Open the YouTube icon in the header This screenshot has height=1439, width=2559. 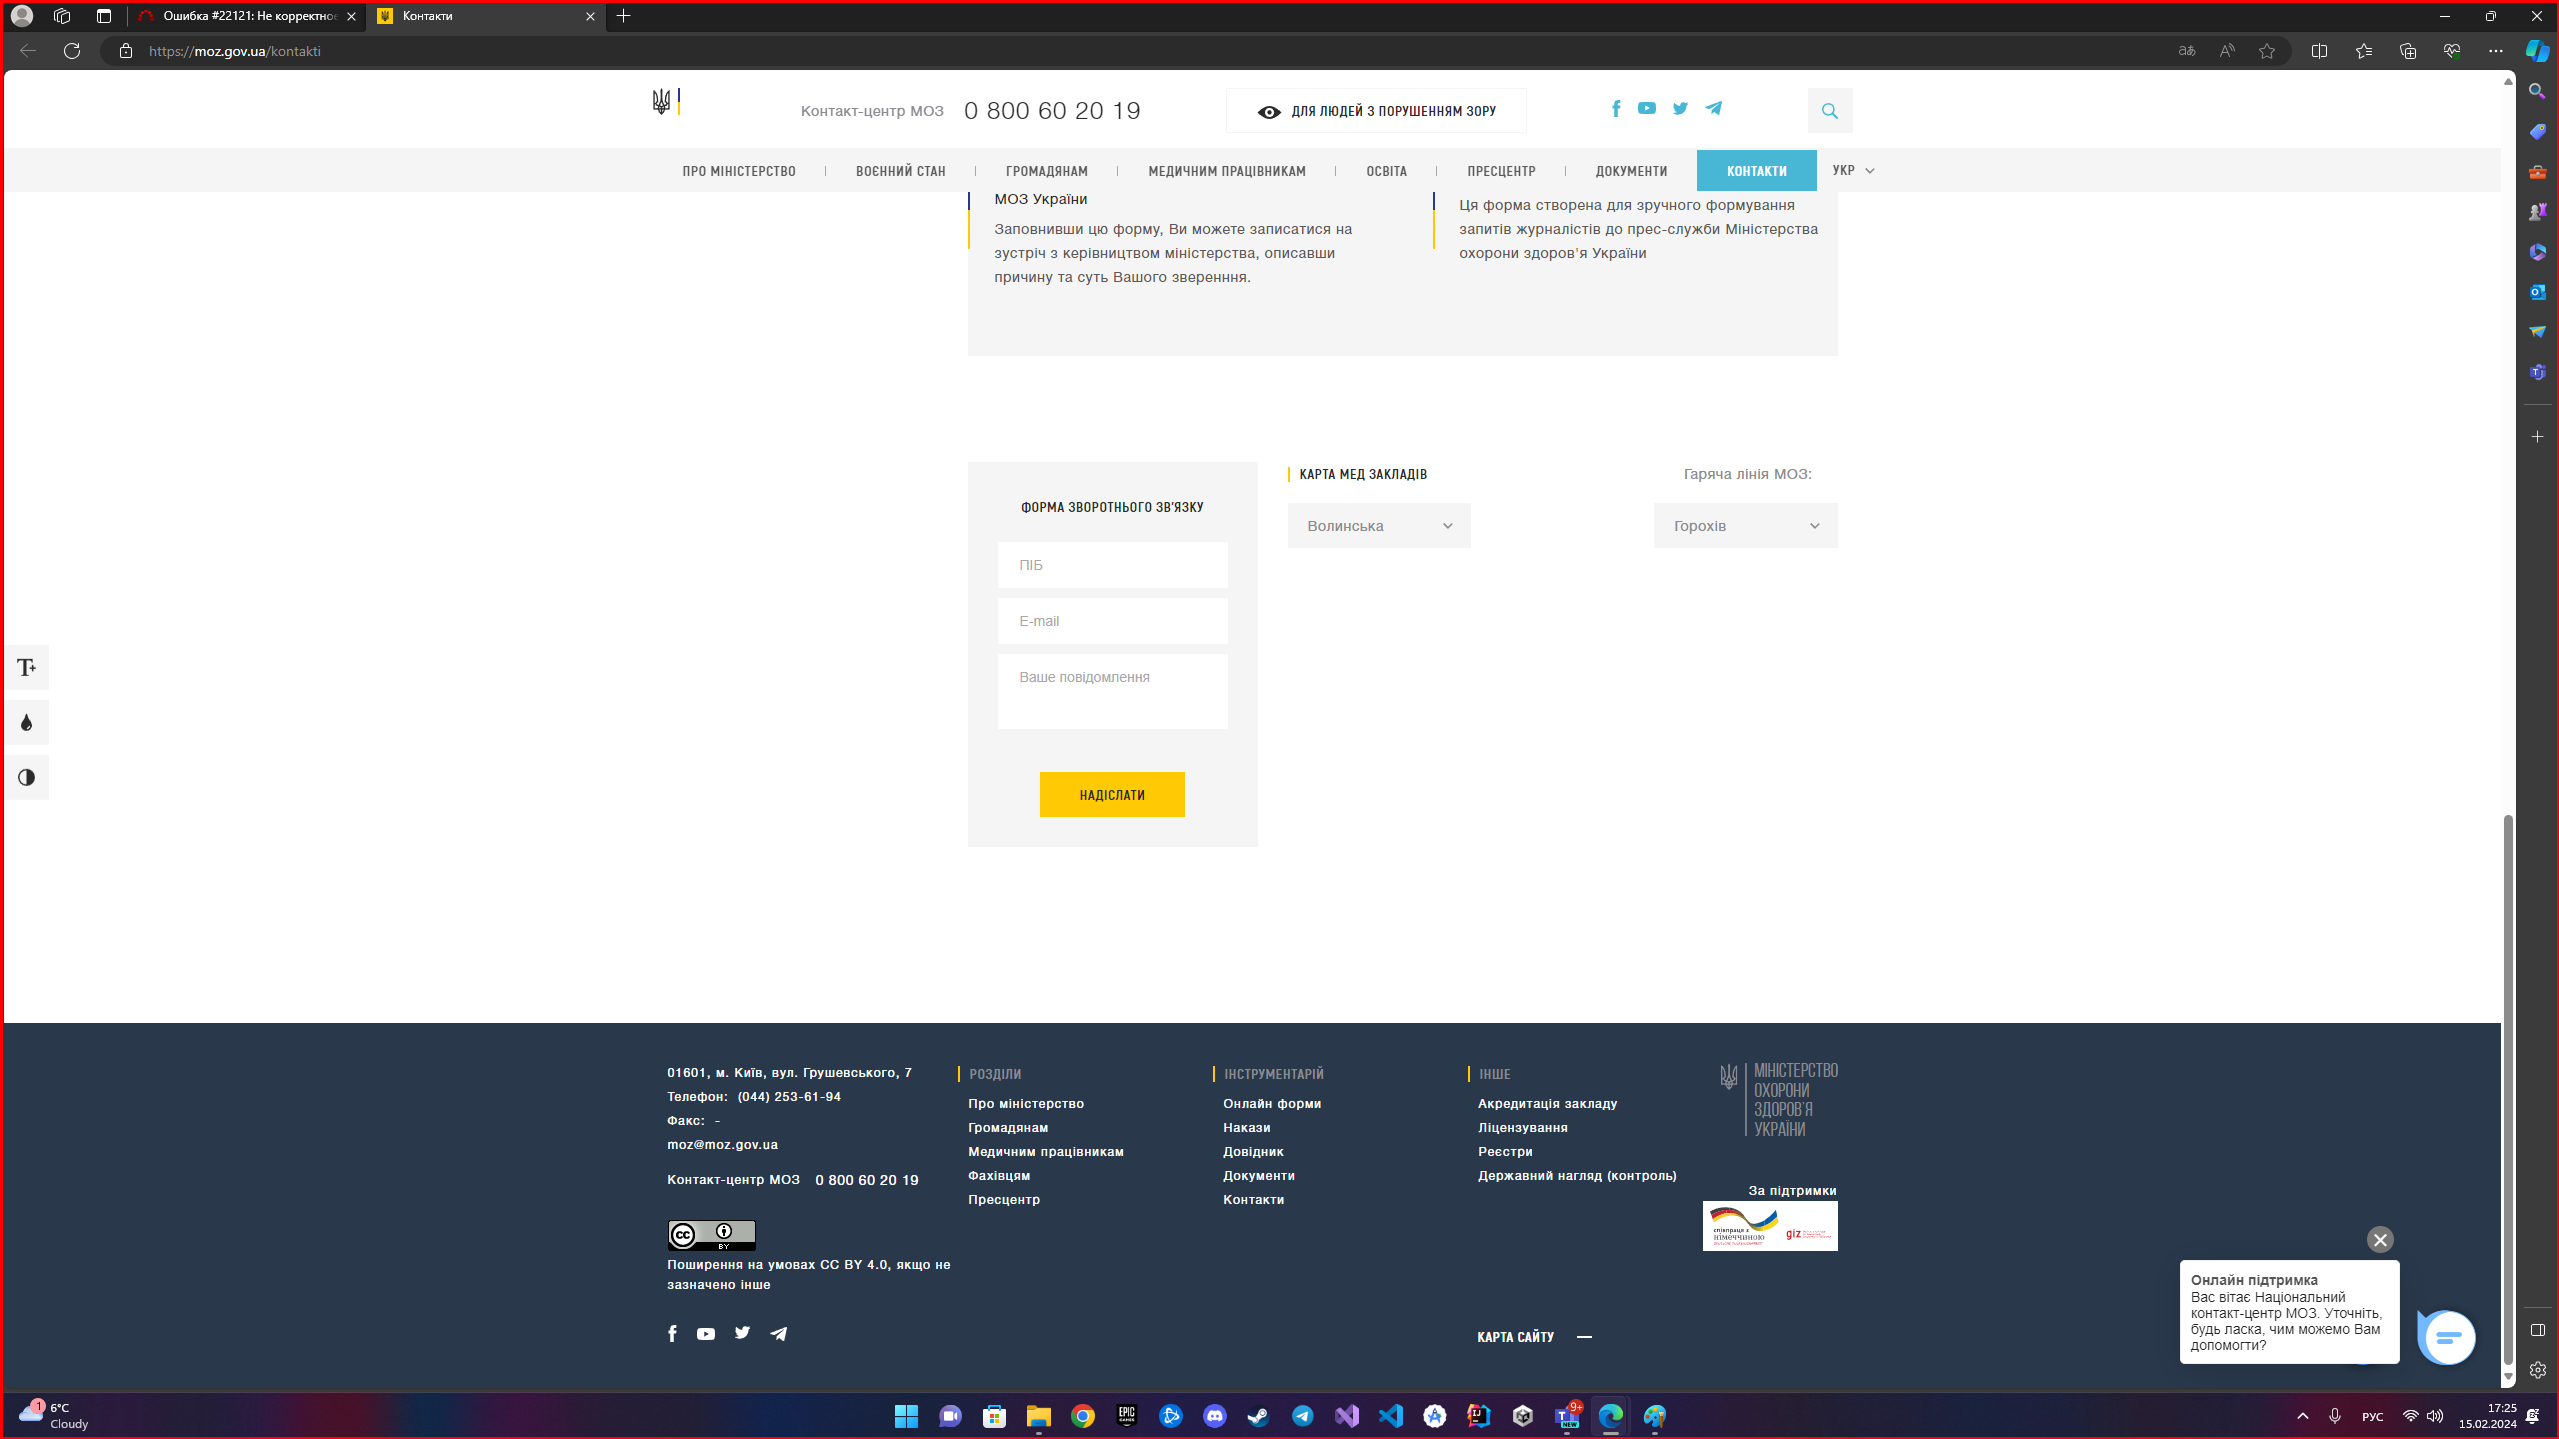tap(1647, 108)
